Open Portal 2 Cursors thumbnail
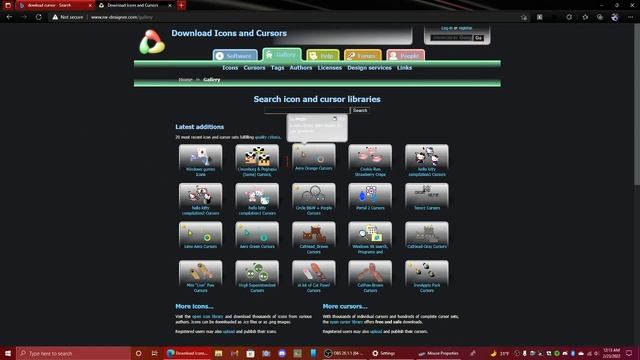Screen dimensions: 640x360 (370, 197)
